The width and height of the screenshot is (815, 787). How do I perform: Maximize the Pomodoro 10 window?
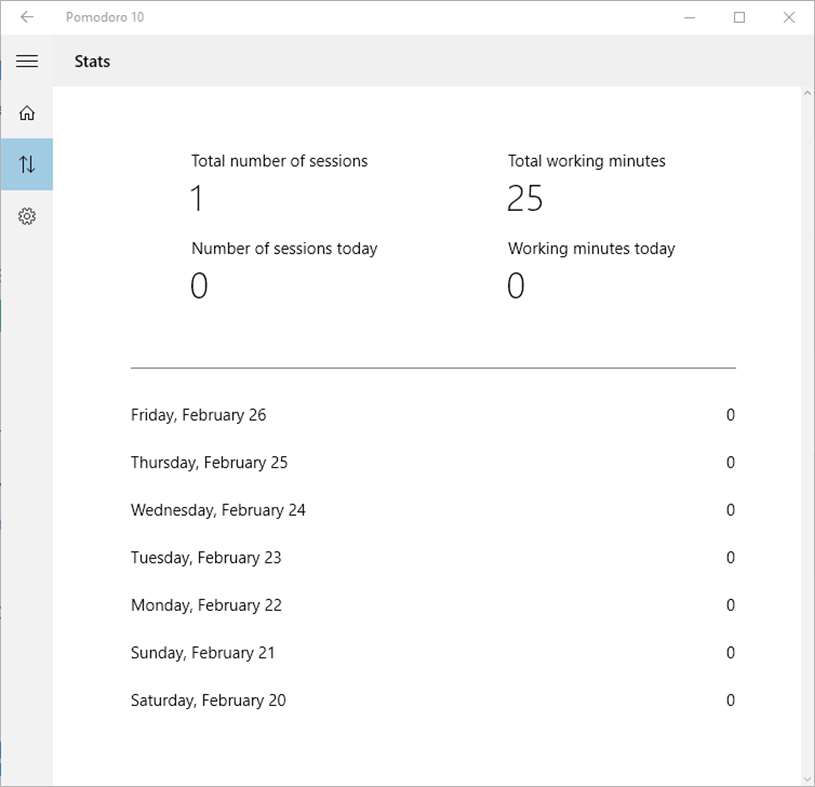pyautogui.click(x=740, y=17)
